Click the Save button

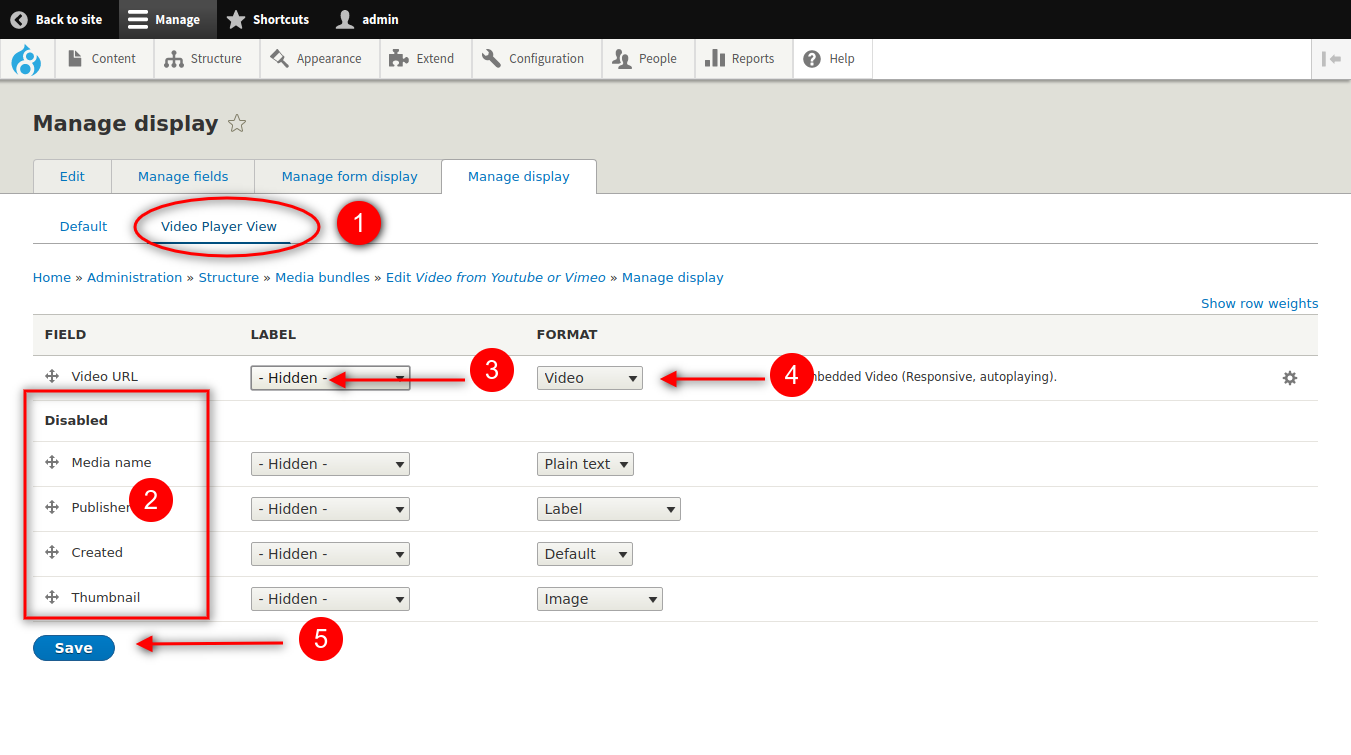(74, 648)
